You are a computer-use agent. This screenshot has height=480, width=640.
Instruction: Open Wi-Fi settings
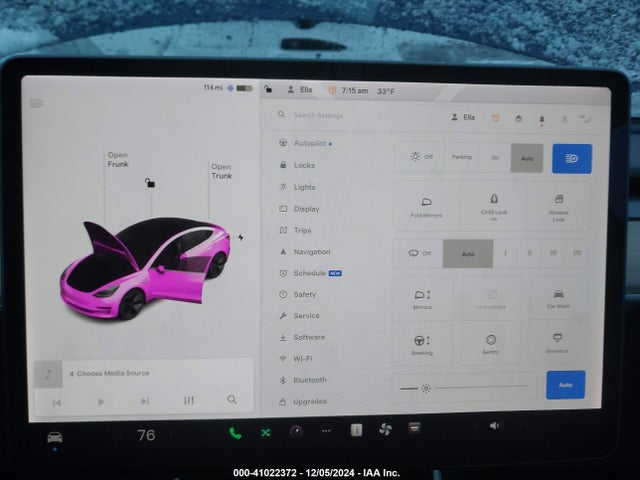pyautogui.click(x=296, y=358)
